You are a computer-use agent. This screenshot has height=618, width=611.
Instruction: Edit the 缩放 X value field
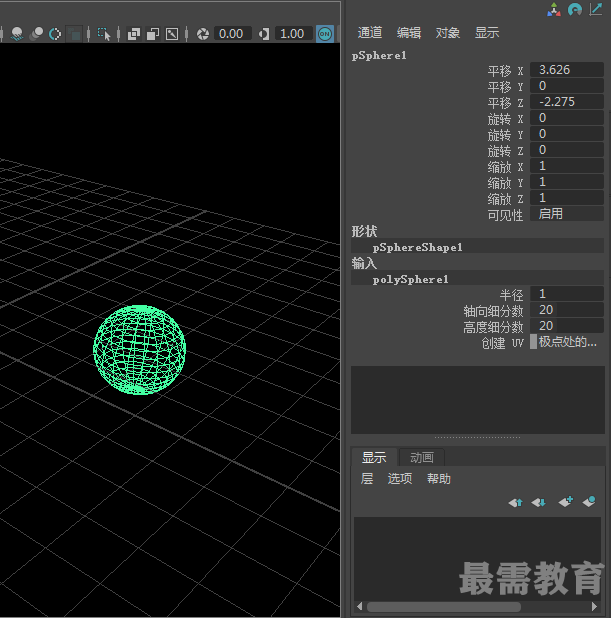pyautogui.click(x=566, y=166)
